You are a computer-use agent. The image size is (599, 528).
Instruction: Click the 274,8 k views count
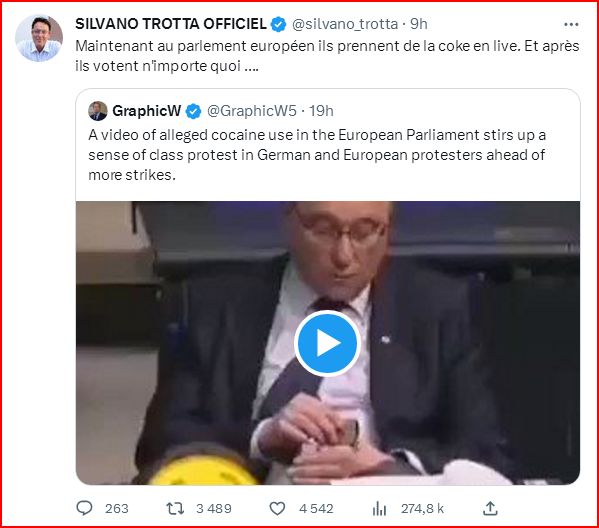coord(422,509)
